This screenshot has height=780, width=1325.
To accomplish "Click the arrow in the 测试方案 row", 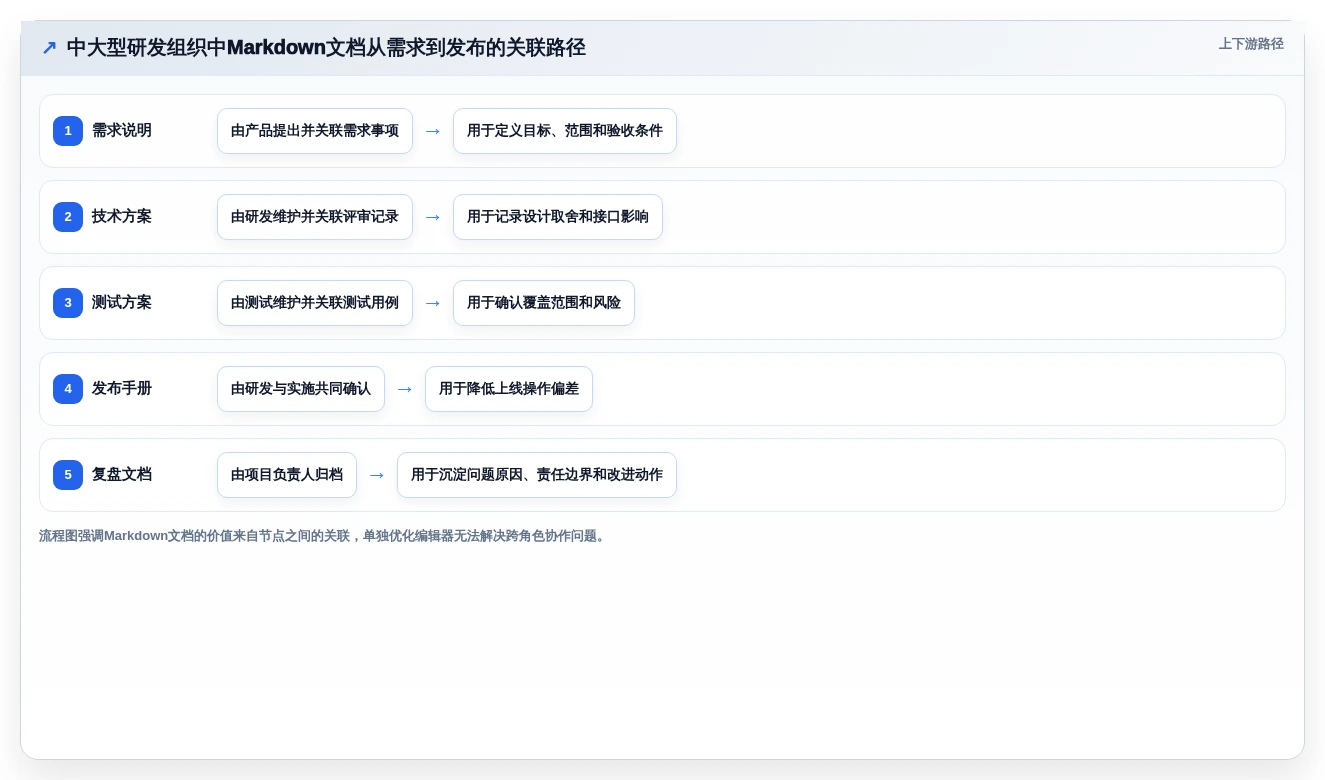I will (x=433, y=303).
